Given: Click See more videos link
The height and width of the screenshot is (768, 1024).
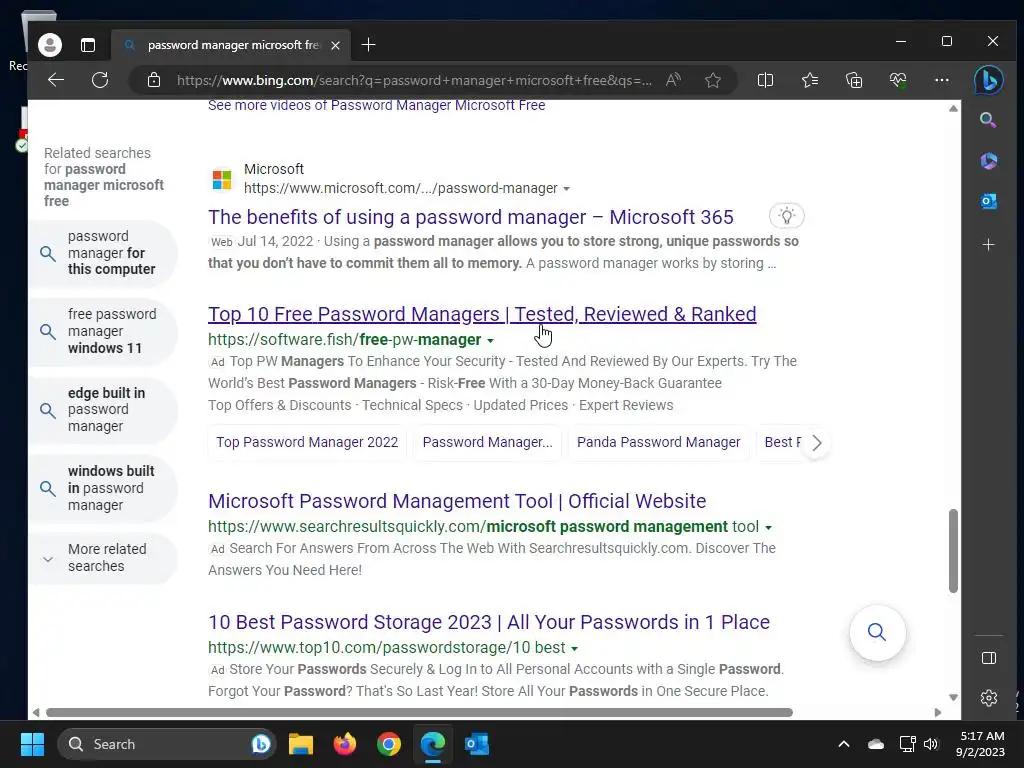Looking at the screenshot, I should tap(377, 105).
